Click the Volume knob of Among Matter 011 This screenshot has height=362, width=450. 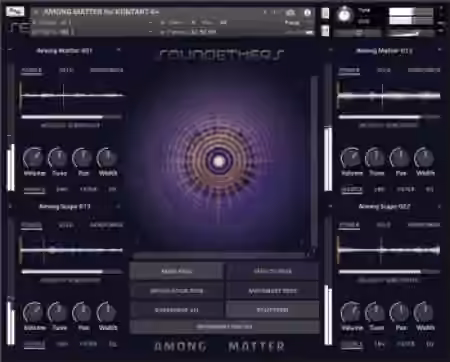351,158
